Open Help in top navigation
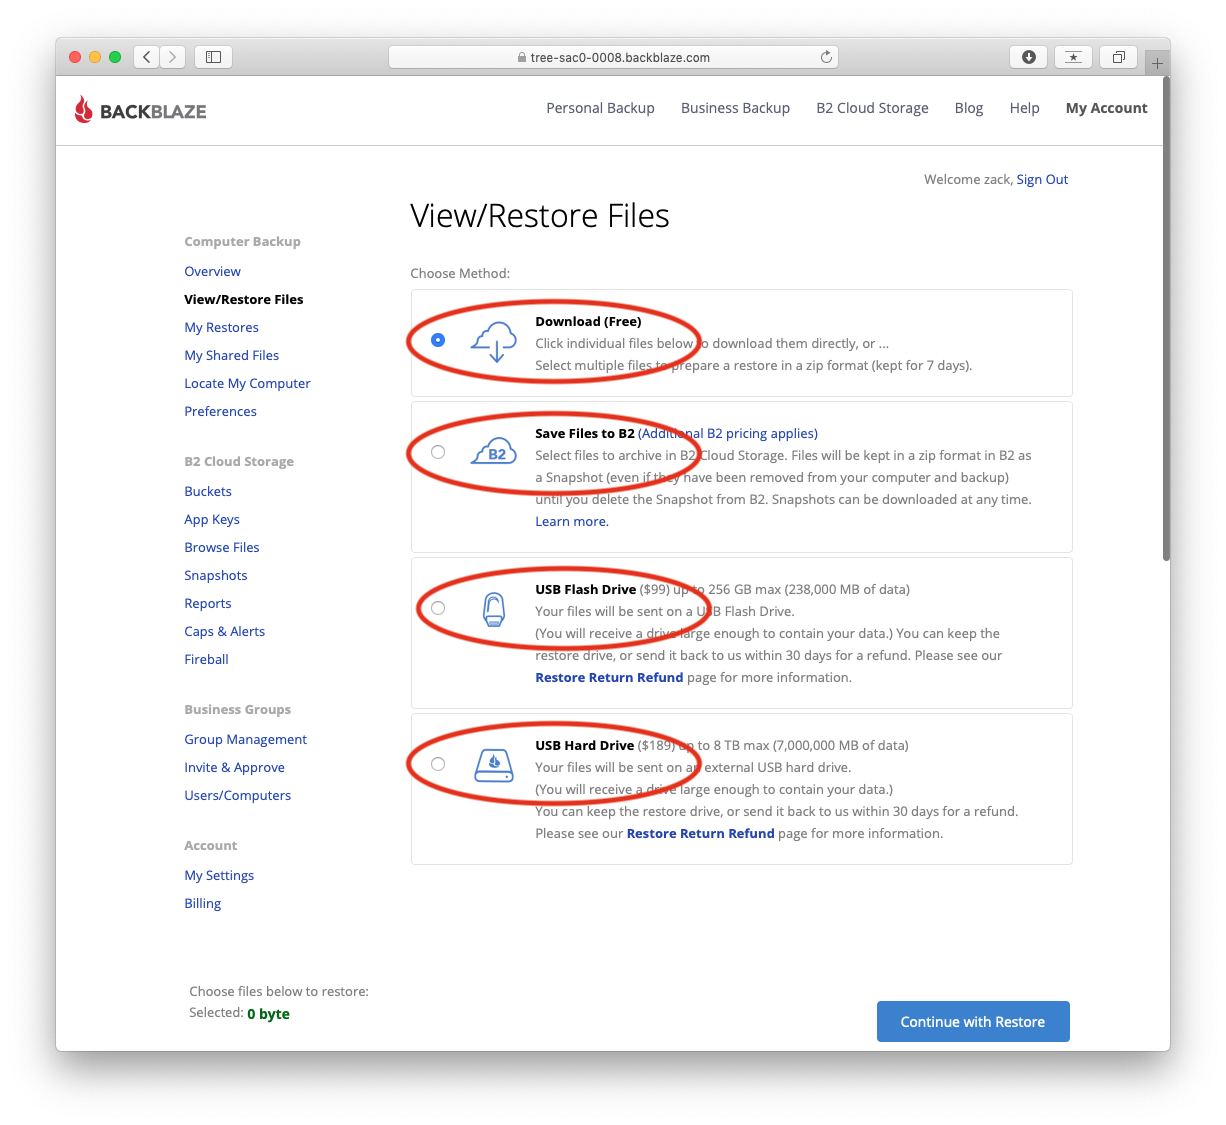The height and width of the screenshot is (1125, 1226). 1024,108
